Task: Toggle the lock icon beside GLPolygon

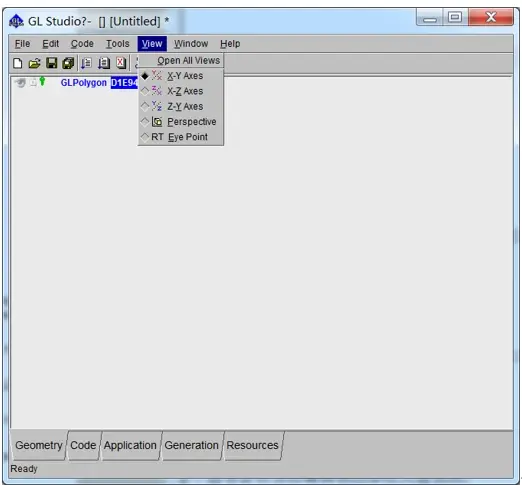Action: click(33, 82)
